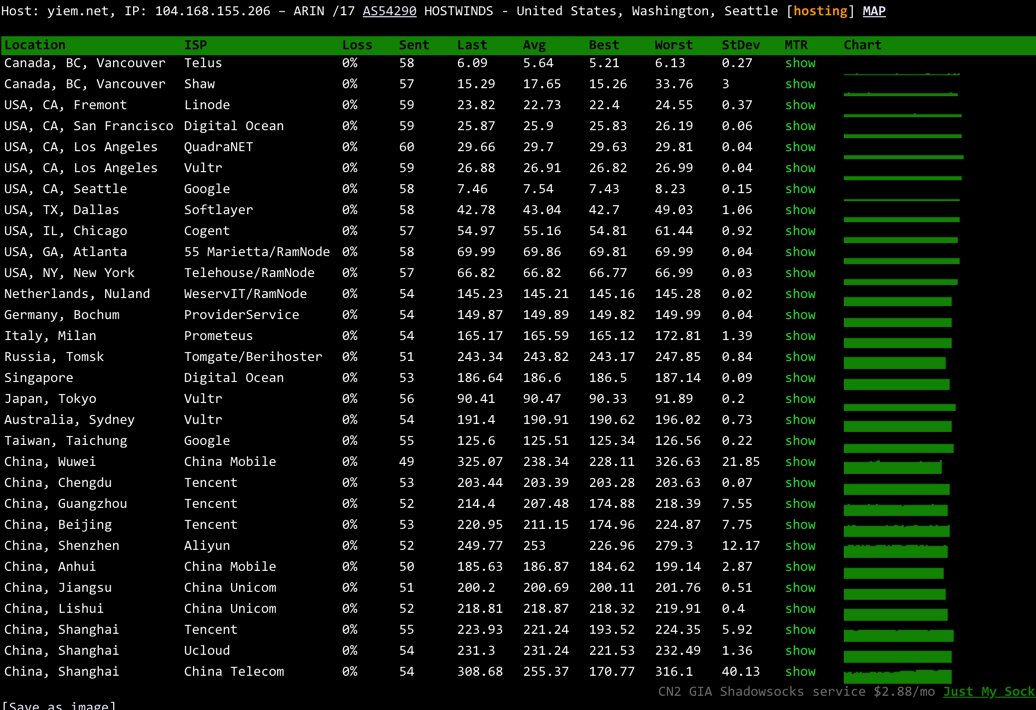Image resolution: width=1036 pixels, height=710 pixels.
Task: Show MTR for Vancouver Telus row
Action: pyautogui.click(x=800, y=63)
